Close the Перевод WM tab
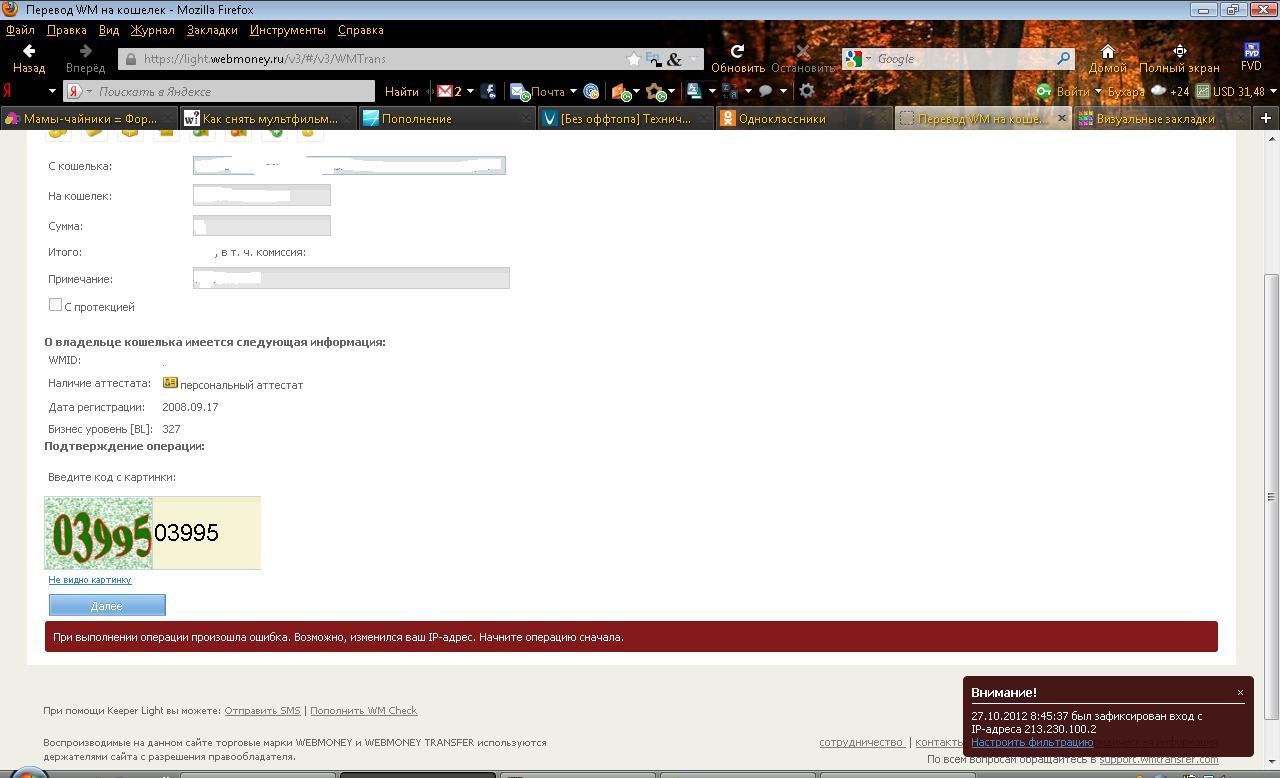 click(x=1062, y=118)
